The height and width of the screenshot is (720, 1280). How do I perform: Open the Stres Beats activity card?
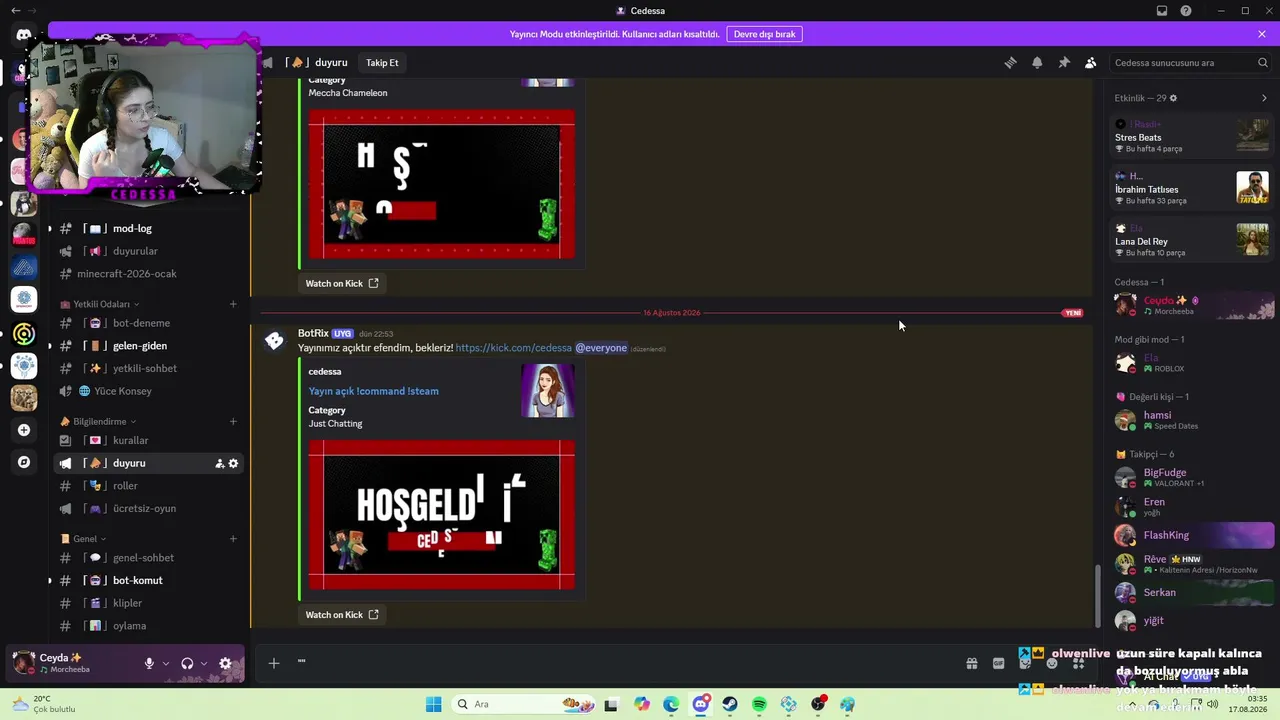pyautogui.click(x=1192, y=136)
